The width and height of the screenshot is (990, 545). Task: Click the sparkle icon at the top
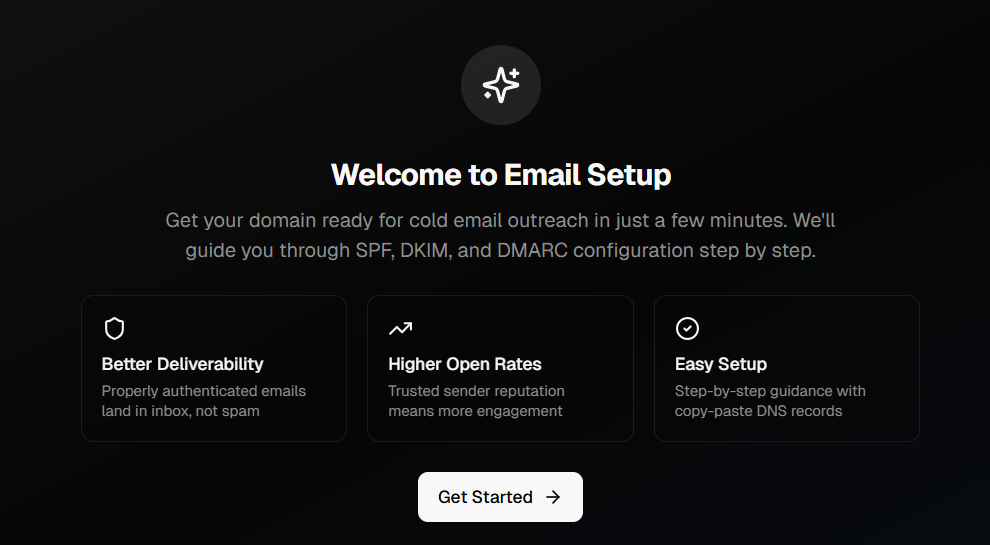[500, 85]
